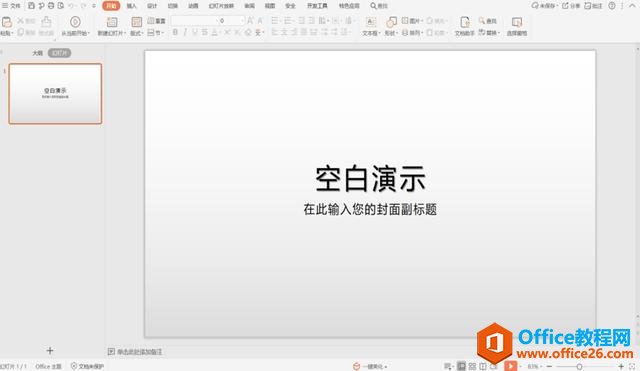Click the 文本框 text box icon
This screenshot has width=640, height=371.
click(x=370, y=22)
